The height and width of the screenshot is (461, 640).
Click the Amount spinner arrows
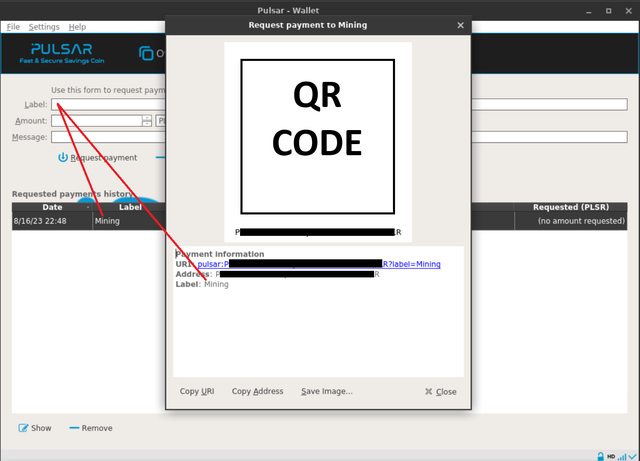(147, 121)
